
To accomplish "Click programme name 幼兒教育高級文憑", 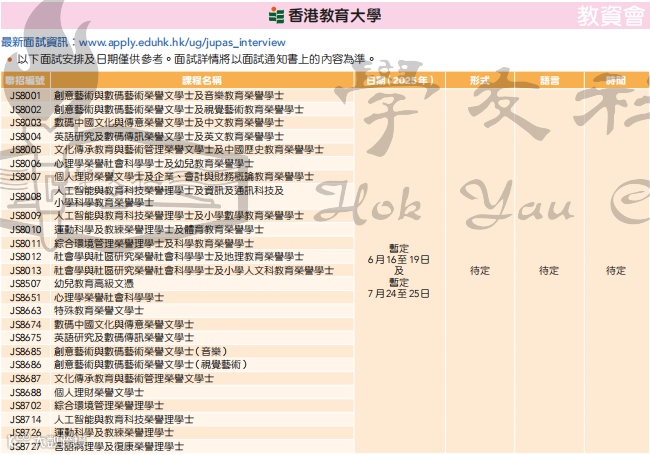I will pyautogui.click(x=94, y=283).
